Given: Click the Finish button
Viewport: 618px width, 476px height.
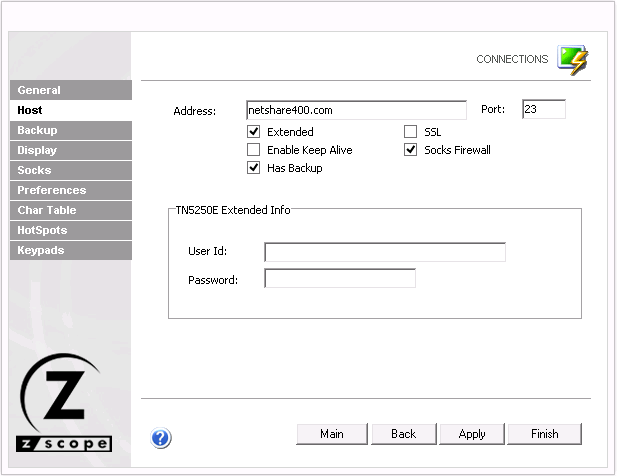Looking at the screenshot, I should [x=544, y=434].
